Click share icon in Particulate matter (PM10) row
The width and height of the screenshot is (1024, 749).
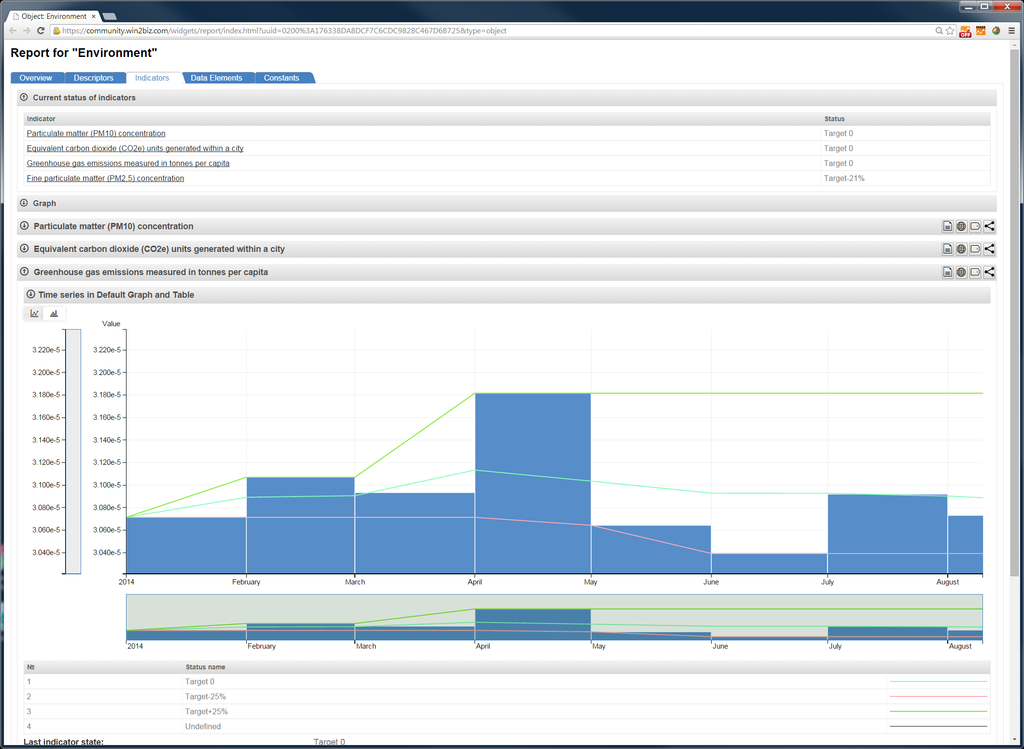pyautogui.click(x=989, y=226)
